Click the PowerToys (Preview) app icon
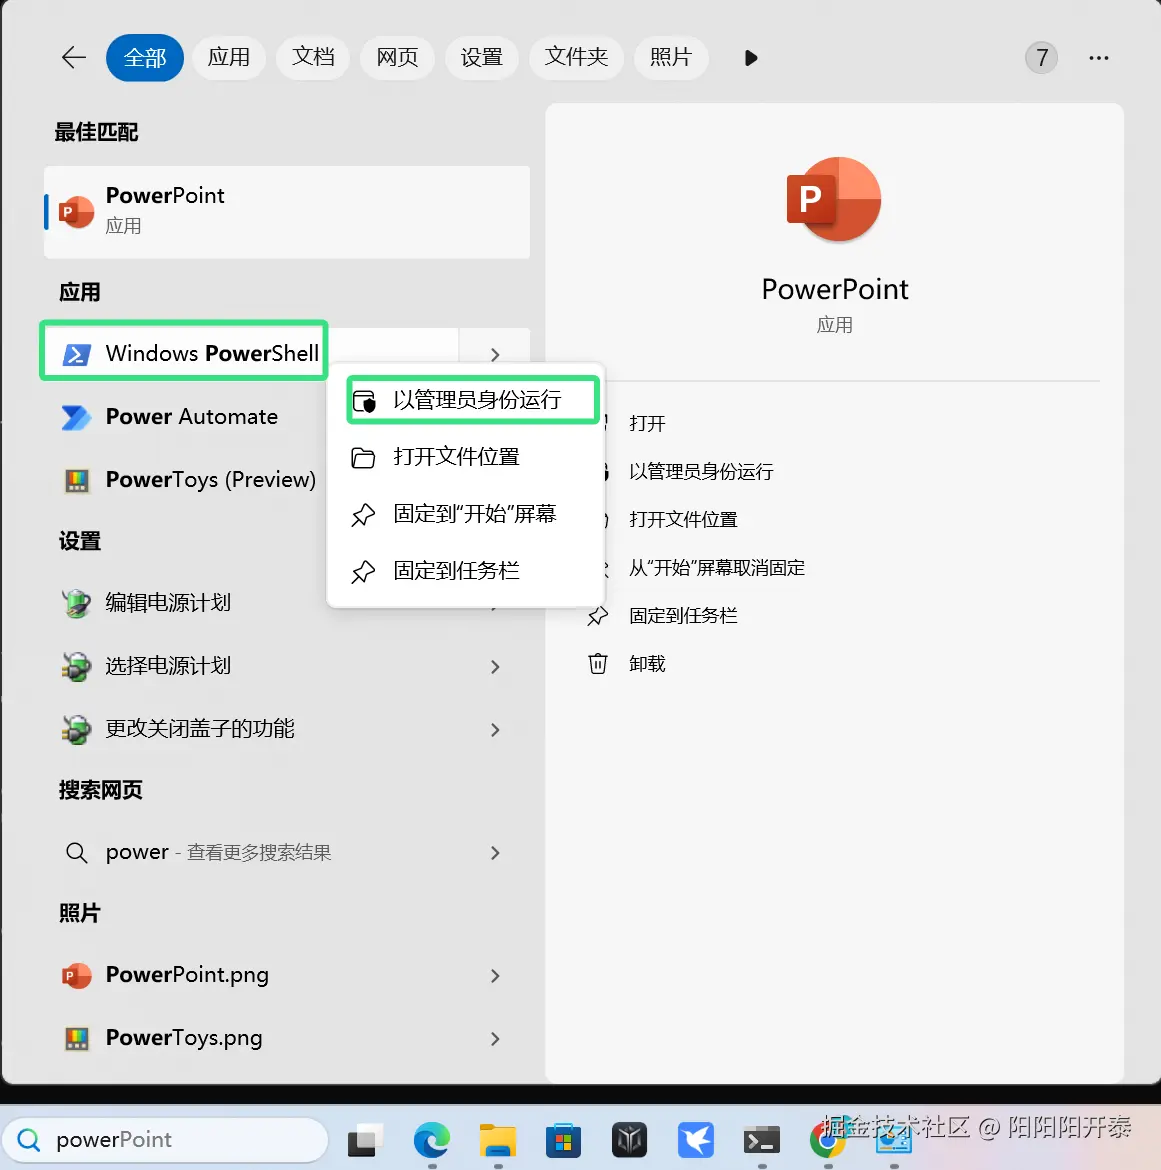This screenshot has width=1161, height=1170. coord(76,480)
